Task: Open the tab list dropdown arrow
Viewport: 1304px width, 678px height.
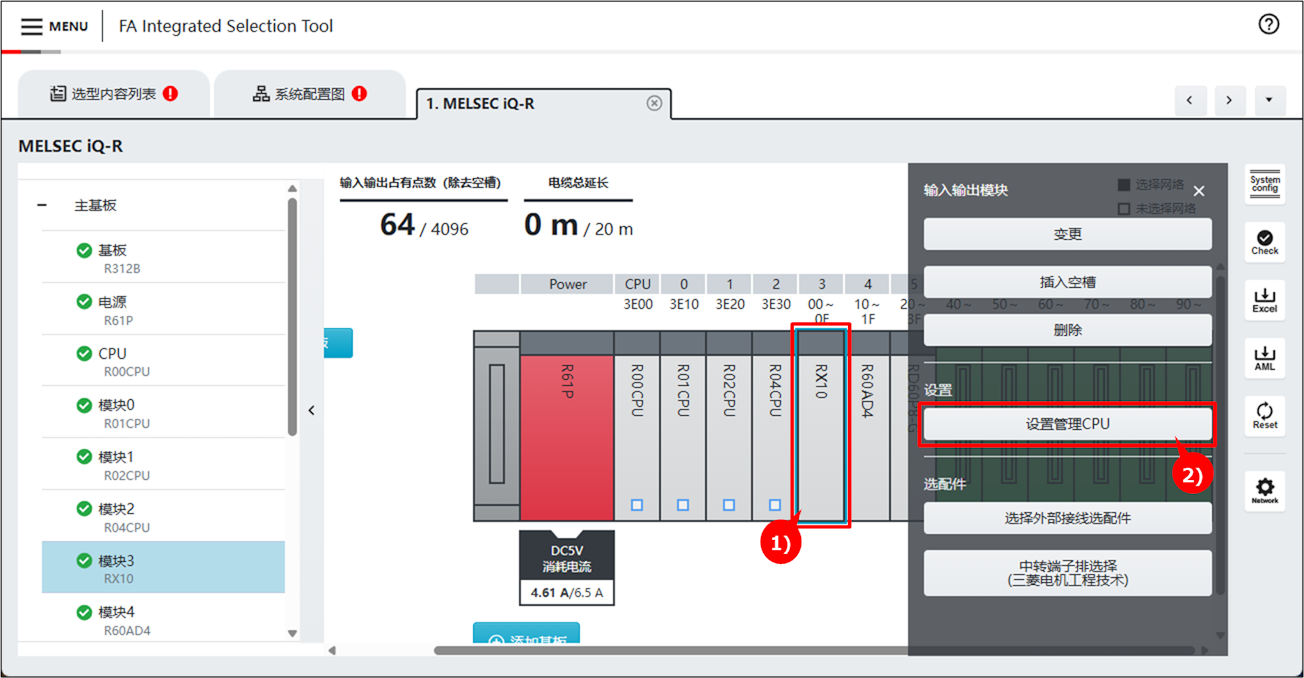Action: point(1268,100)
